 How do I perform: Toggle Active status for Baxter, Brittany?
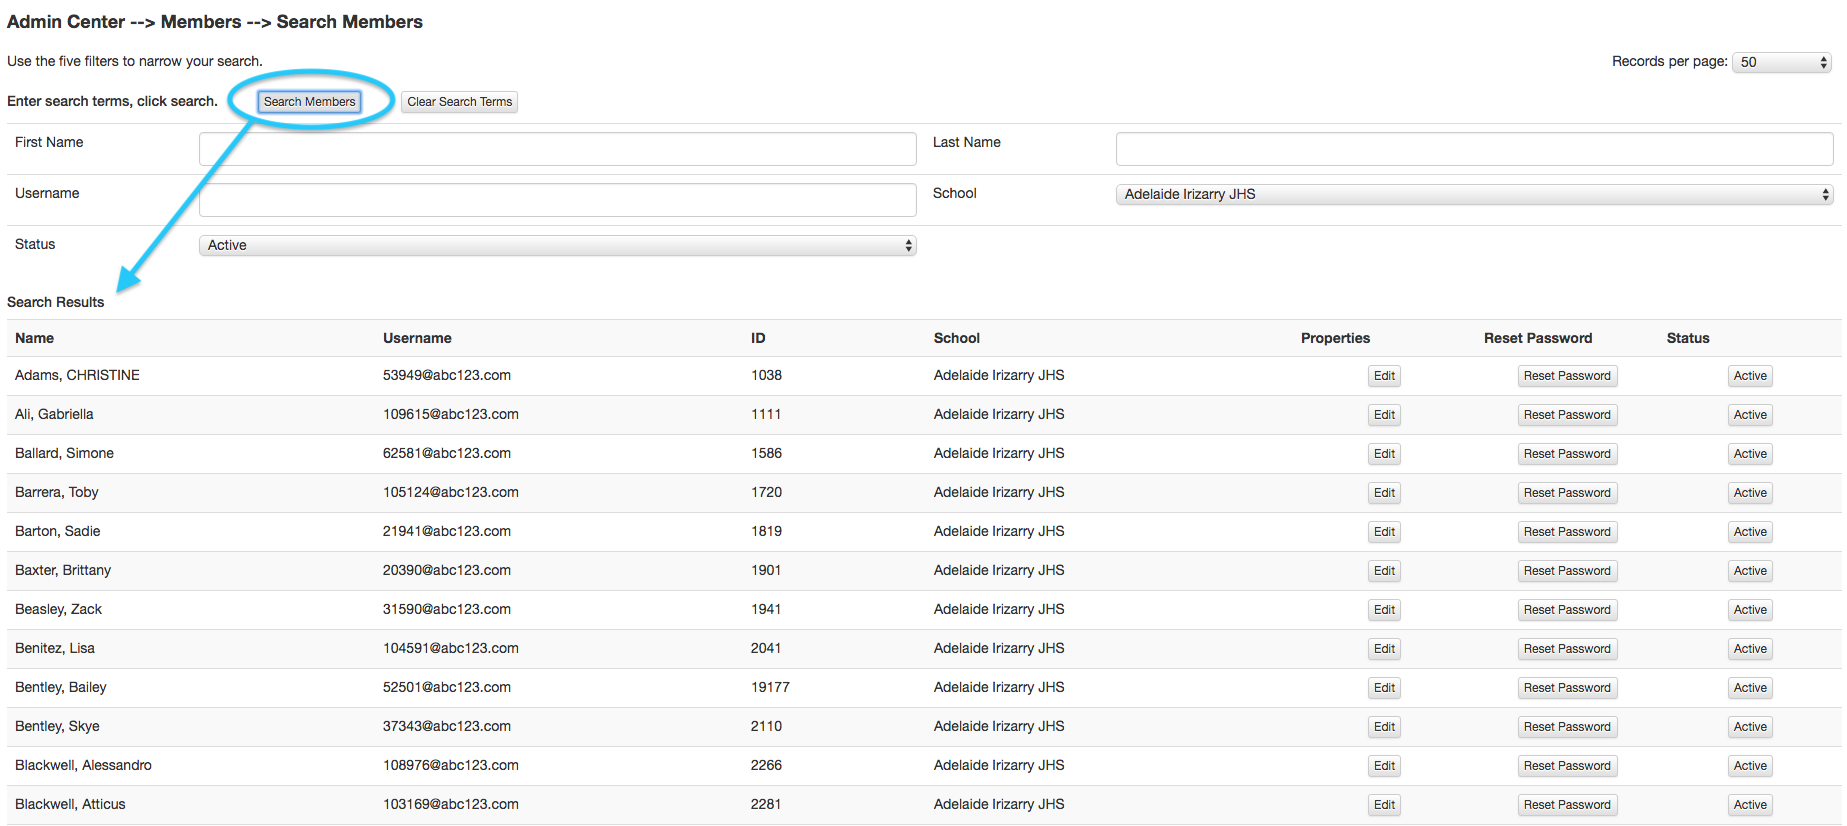[x=1750, y=571]
